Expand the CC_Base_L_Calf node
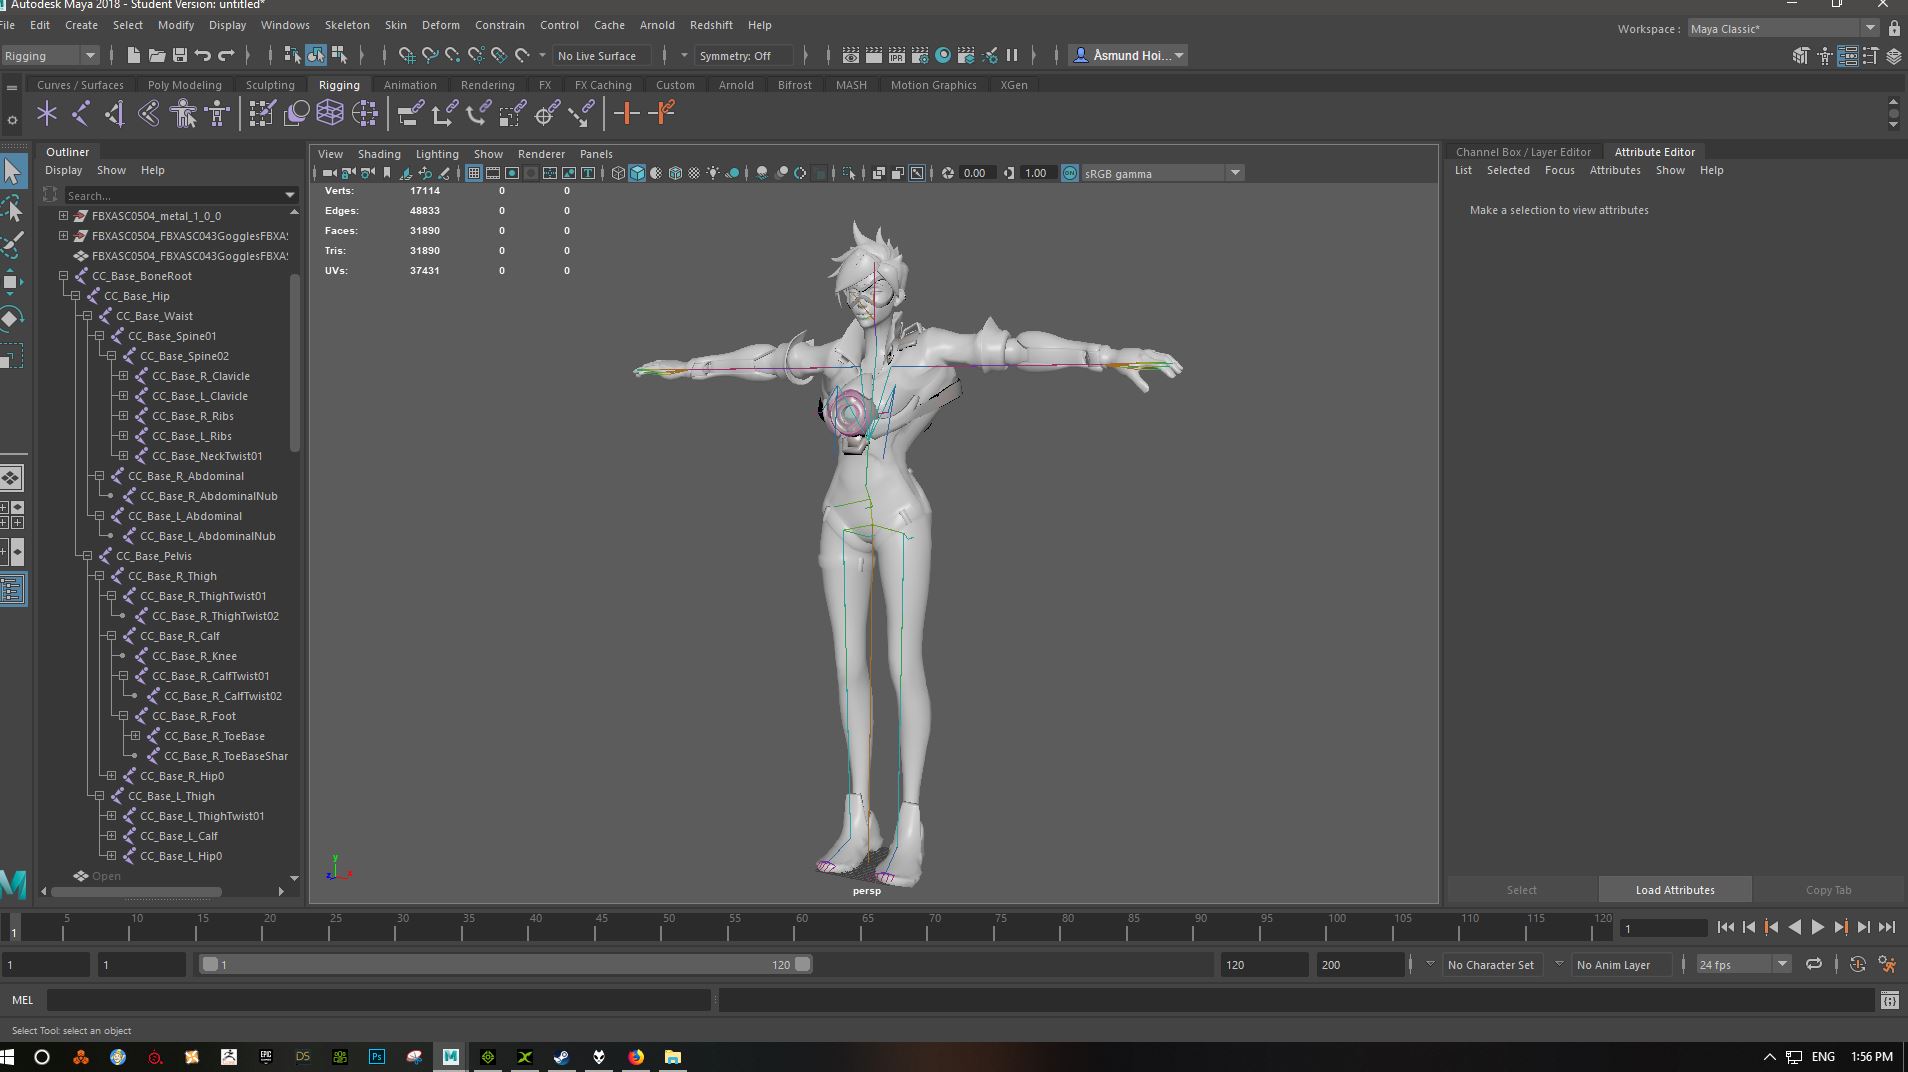Image resolution: width=1908 pixels, height=1072 pixels. 111,836
